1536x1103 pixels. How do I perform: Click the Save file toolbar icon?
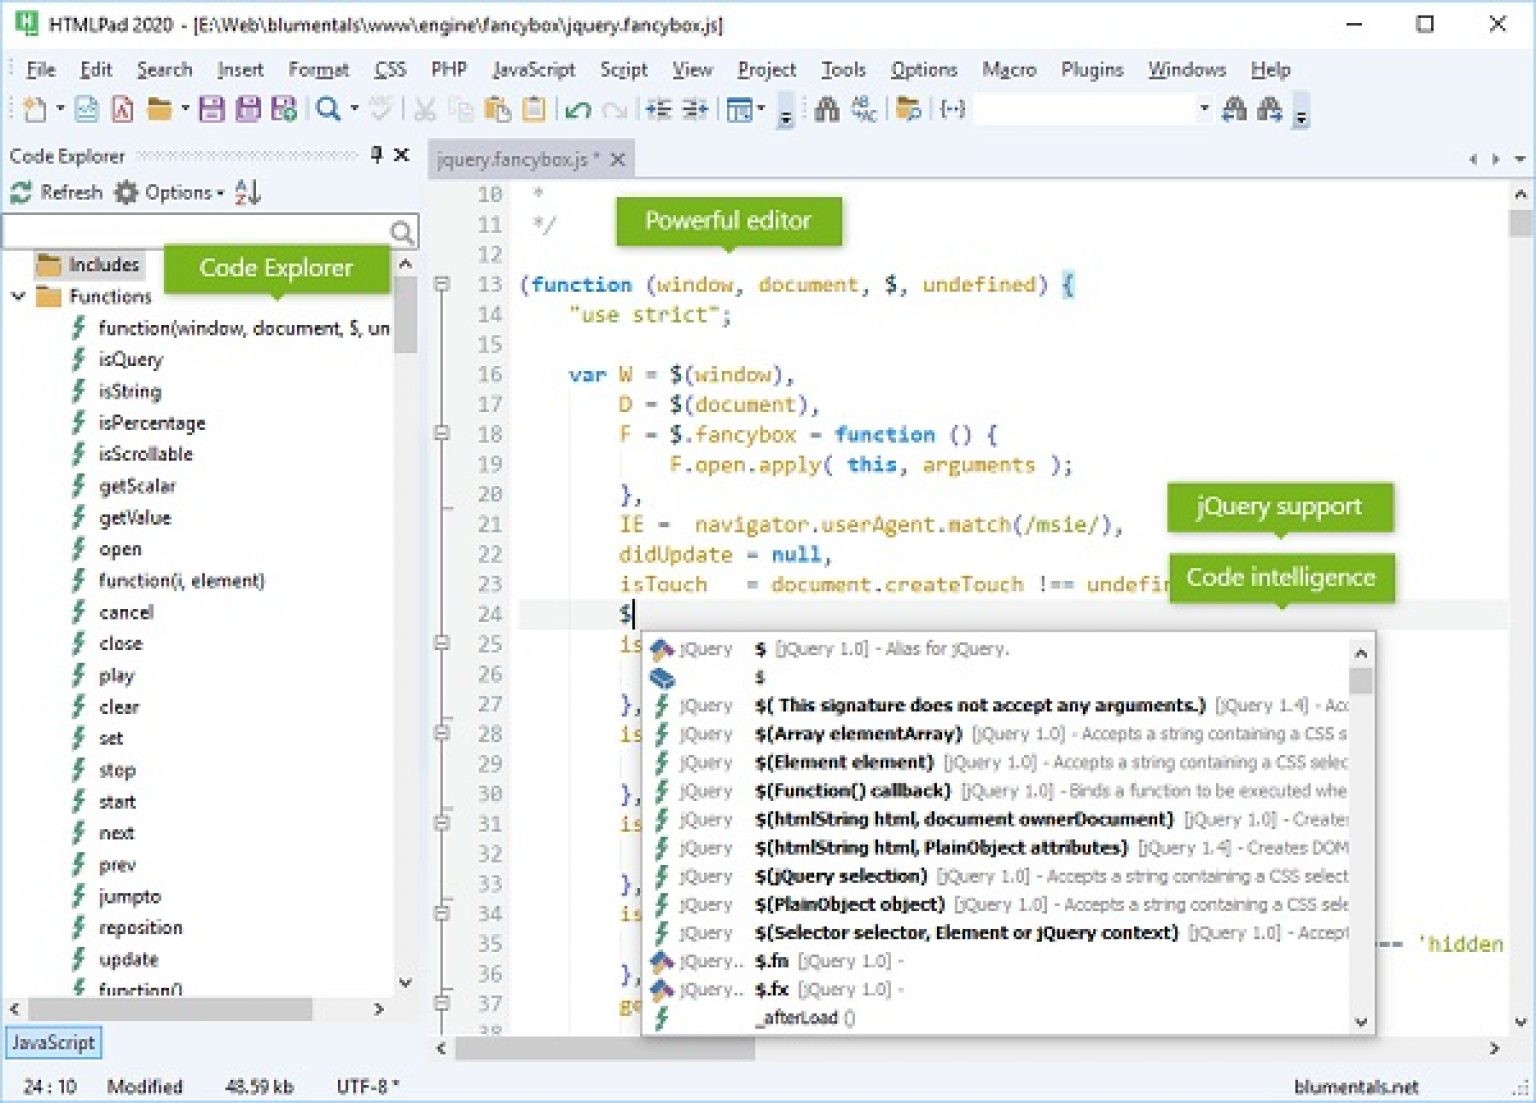click(x=211, y=109)
